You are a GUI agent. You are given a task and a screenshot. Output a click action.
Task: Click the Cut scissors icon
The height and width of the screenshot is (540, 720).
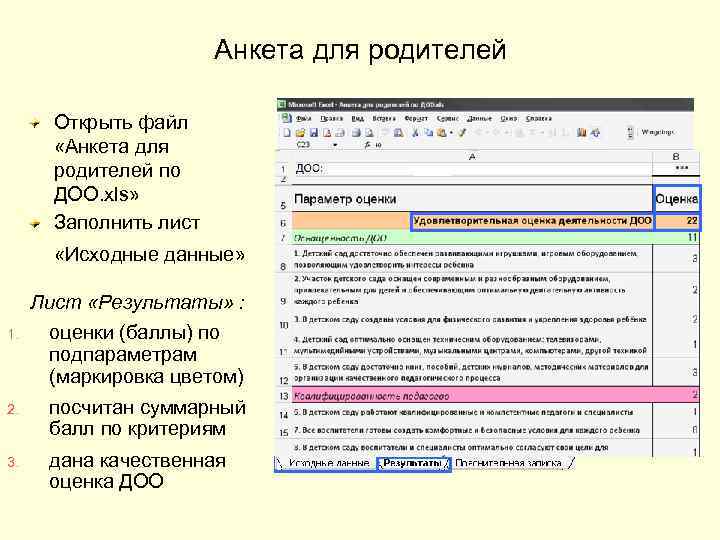coord(415,133)
